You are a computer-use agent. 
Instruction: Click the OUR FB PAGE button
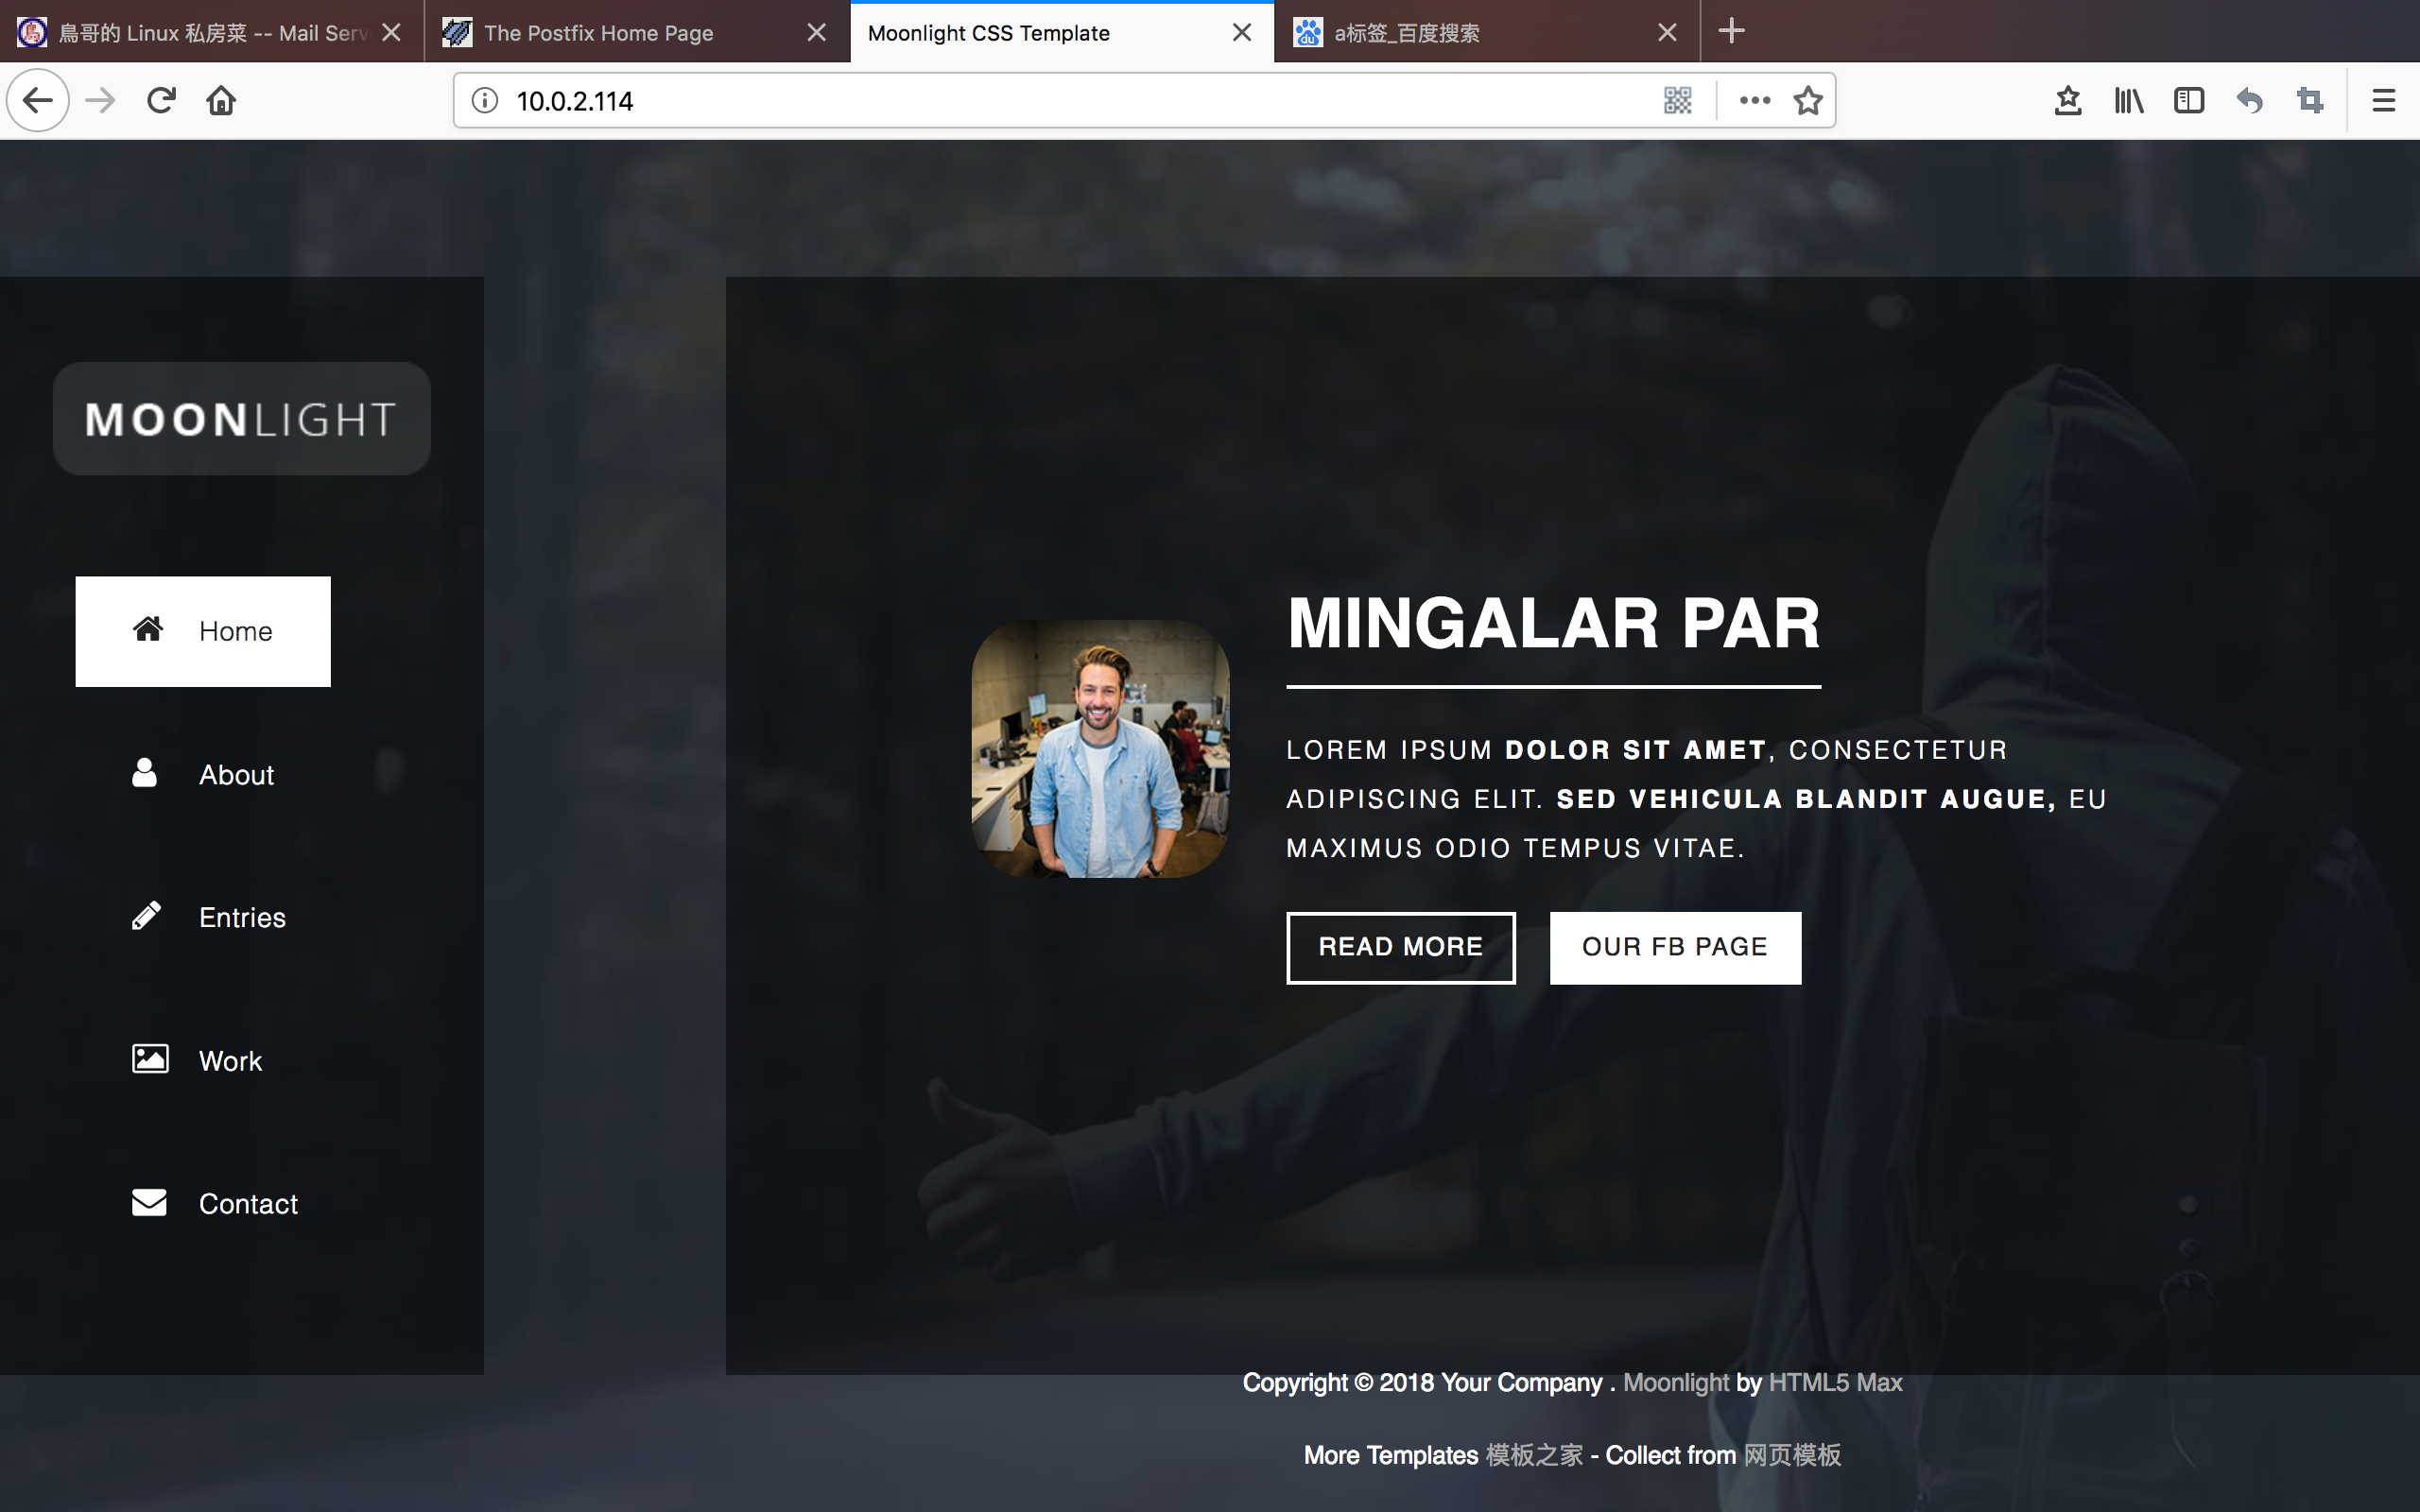click(1674, 947)
